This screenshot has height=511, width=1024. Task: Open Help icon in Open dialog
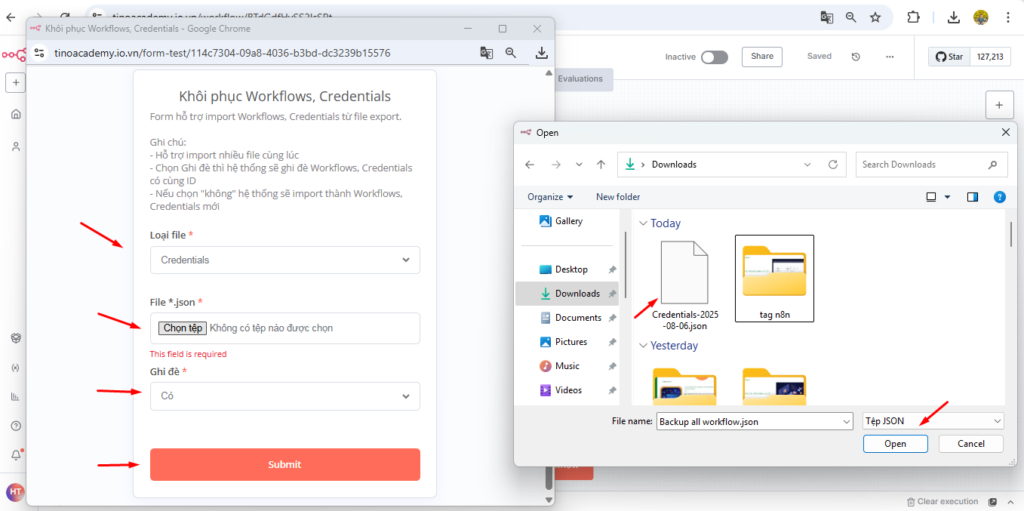point(999,197)
